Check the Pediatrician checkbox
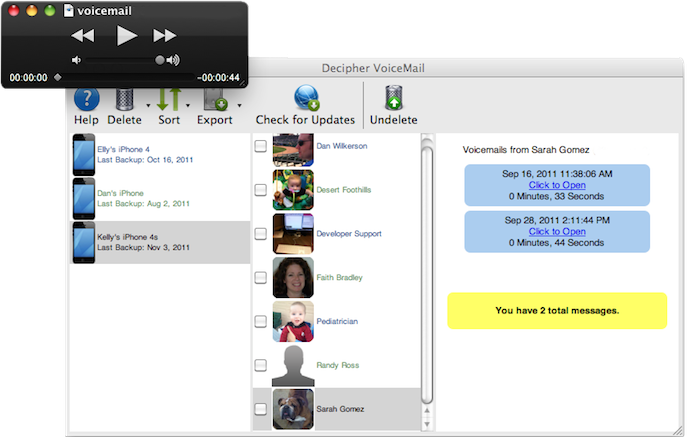688x441 pixels. point(261,322)
